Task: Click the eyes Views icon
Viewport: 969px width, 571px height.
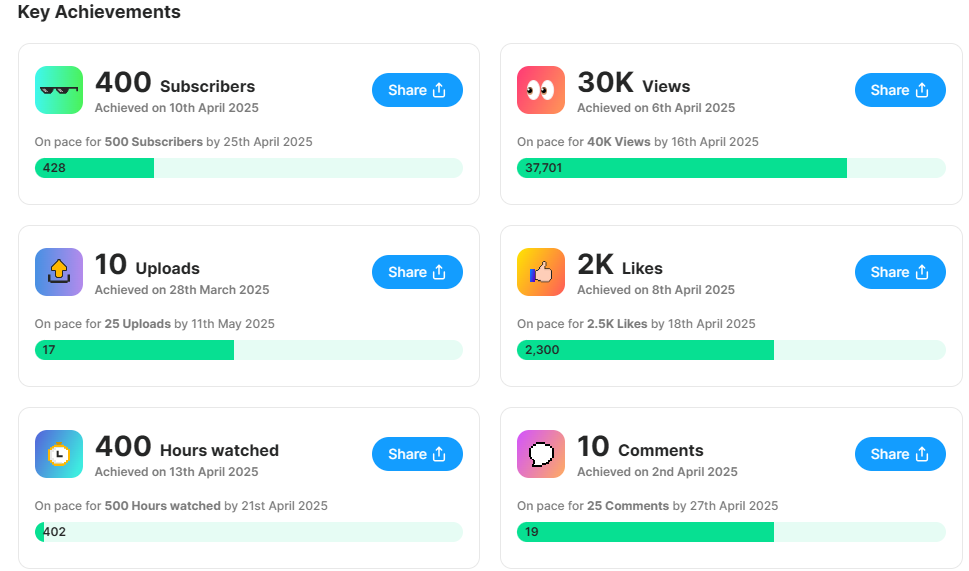Action: (x=541, y=90)
